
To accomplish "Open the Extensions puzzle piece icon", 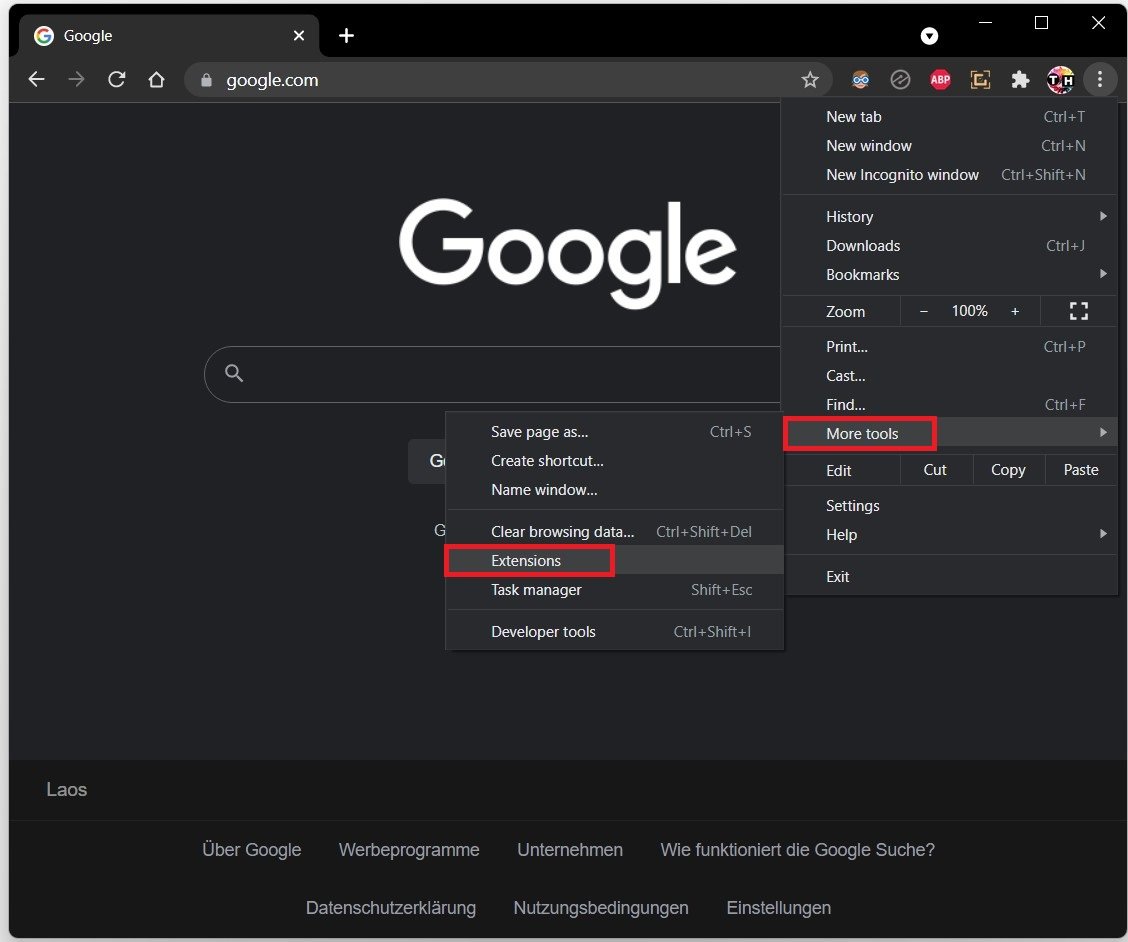I will pyautogui.click(x=1020, y=80).
